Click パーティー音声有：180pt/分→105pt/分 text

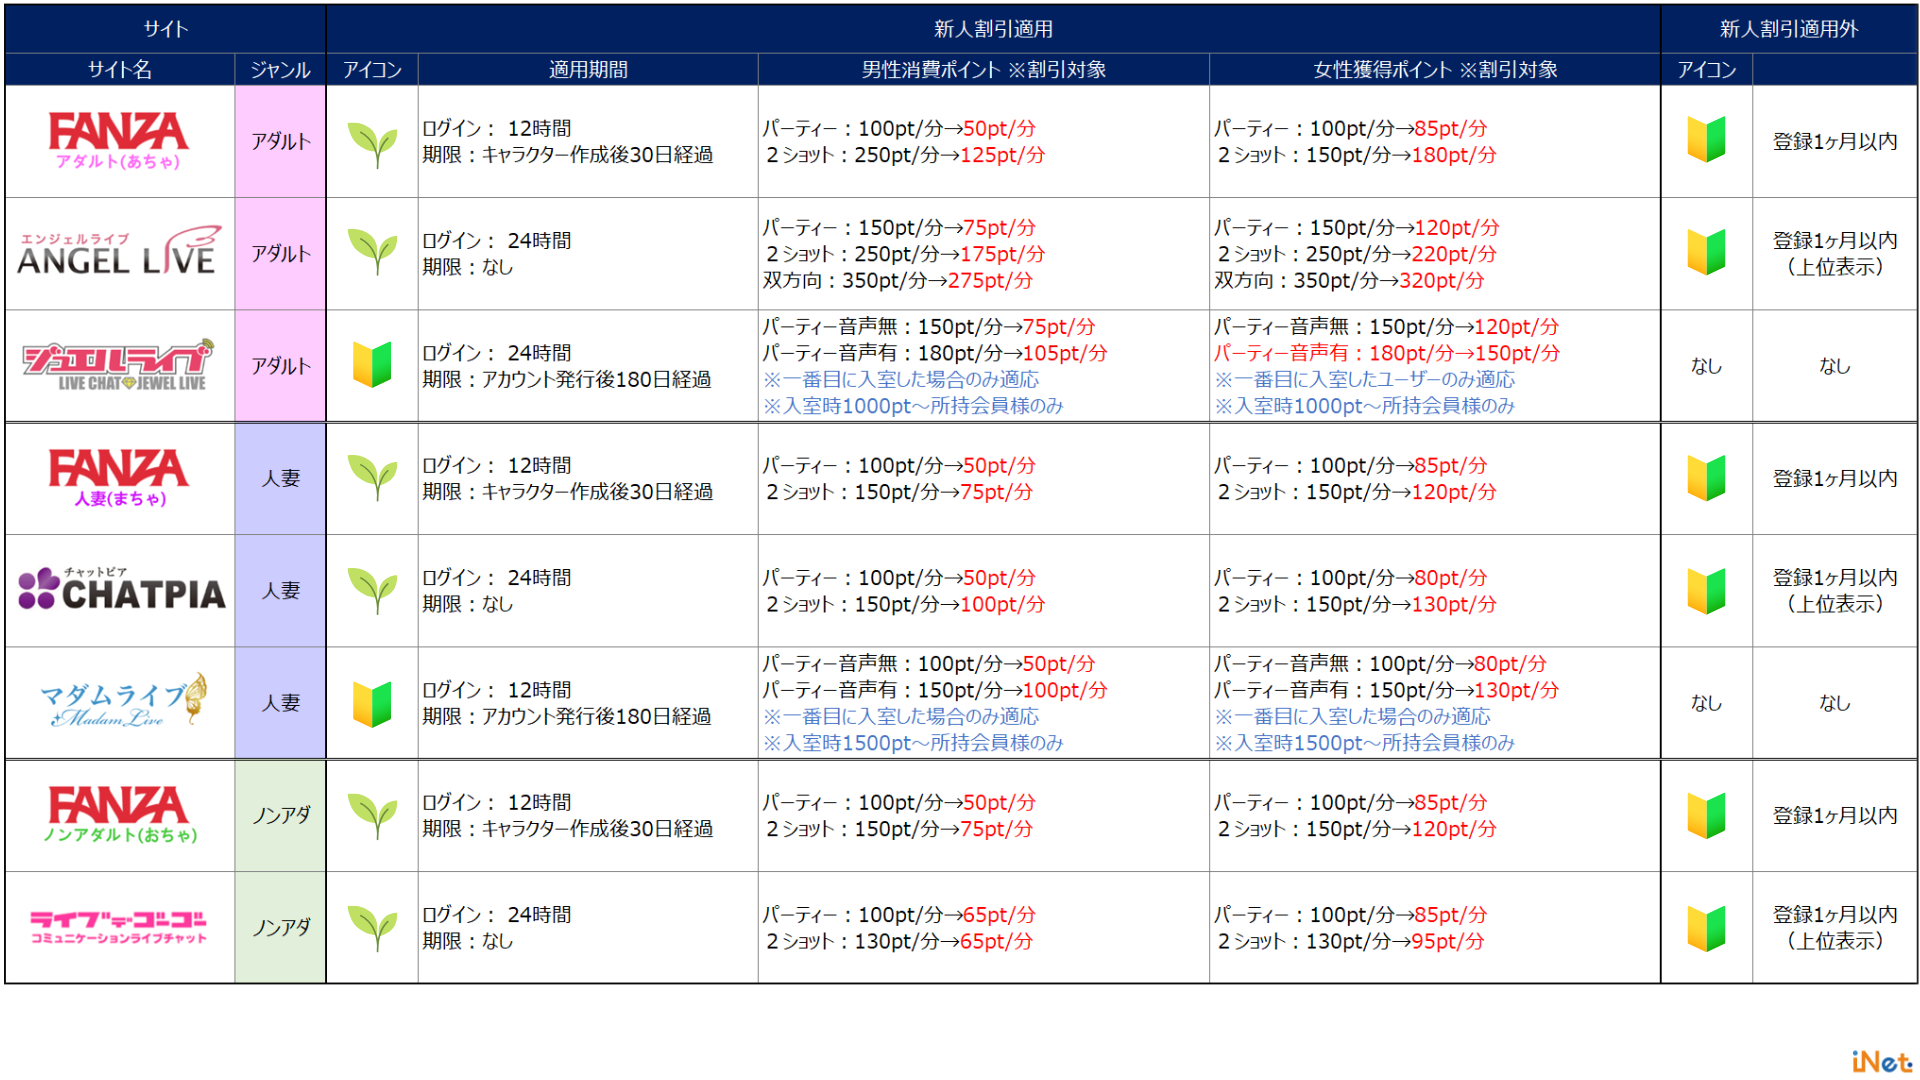tap(935, 353)
